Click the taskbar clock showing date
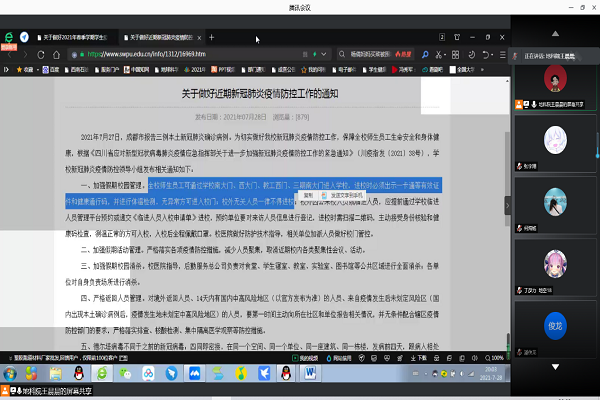 (x=478, y=372)
